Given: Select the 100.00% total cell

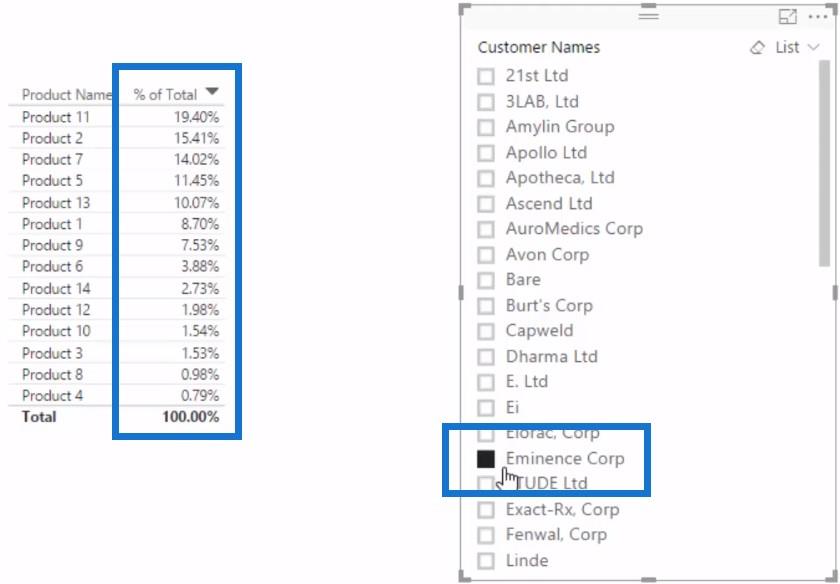Looking at the screenshot, I should coord(191,417).
